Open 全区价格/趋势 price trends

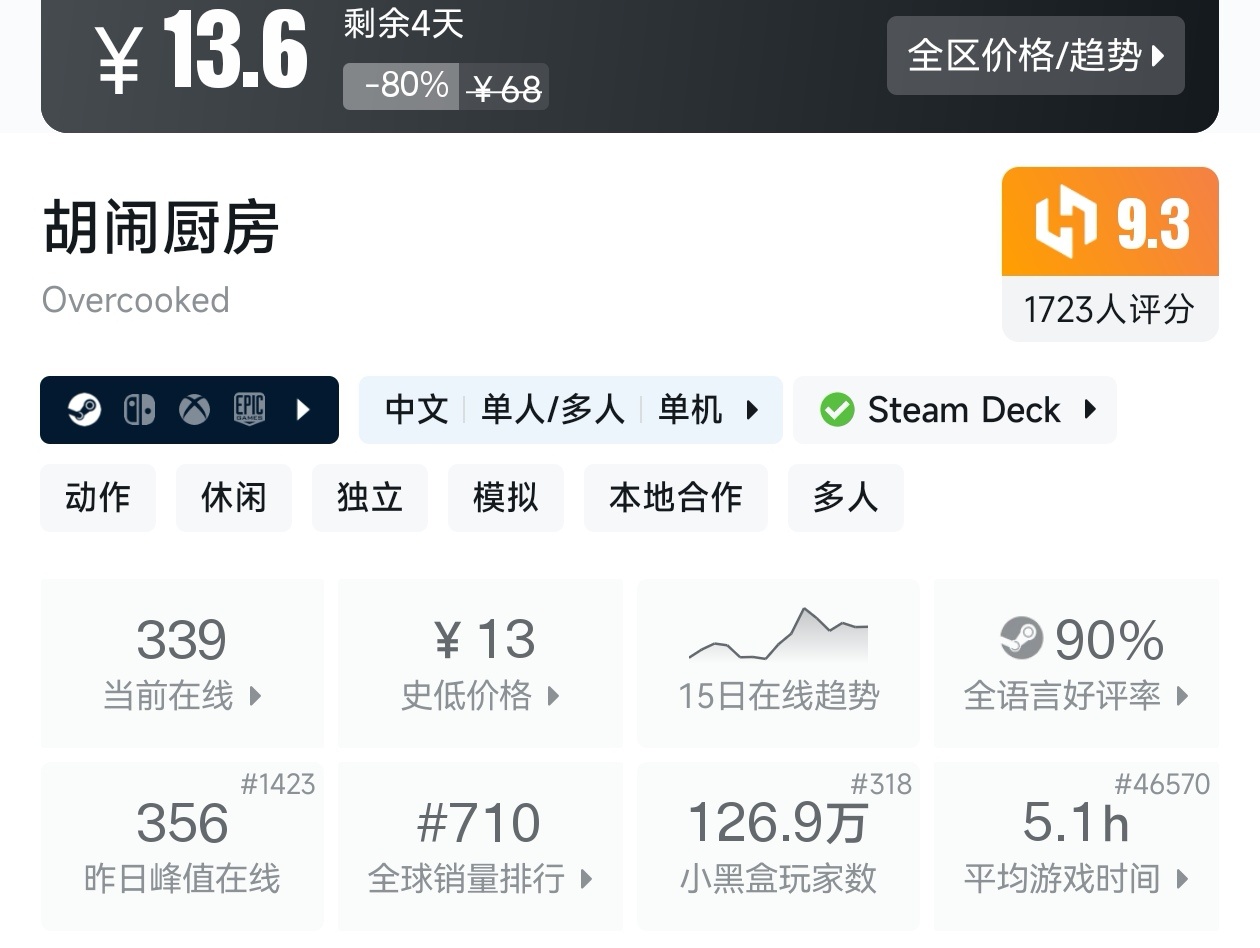coord(1035,55)
